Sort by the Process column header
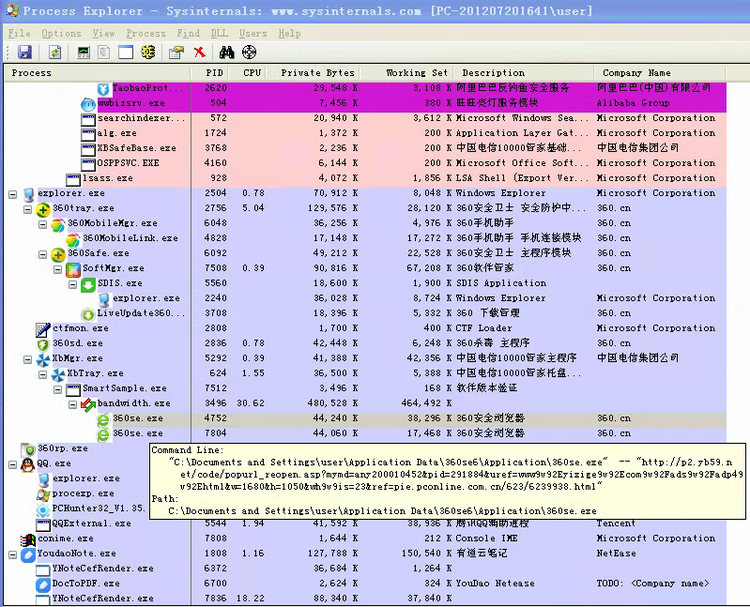The height and width of the screenshot is (607, 750). tap(98, 73)
